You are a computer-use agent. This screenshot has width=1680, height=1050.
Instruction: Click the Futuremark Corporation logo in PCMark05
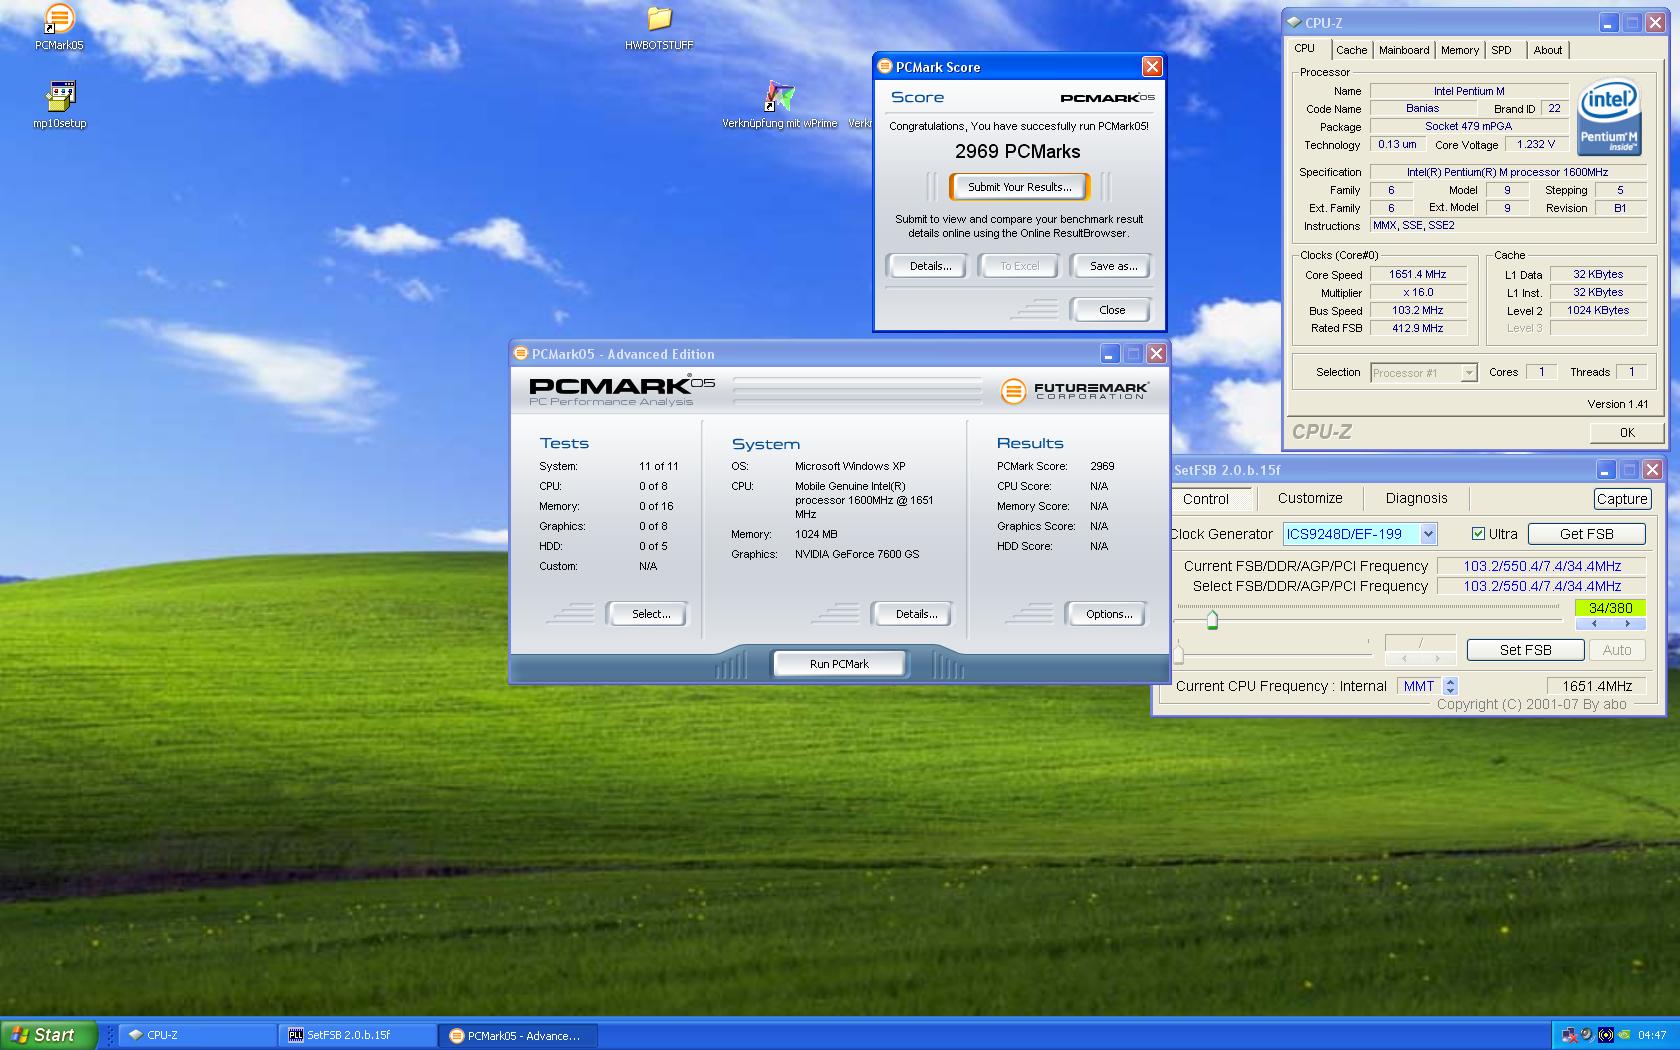tap(1075, 391)
